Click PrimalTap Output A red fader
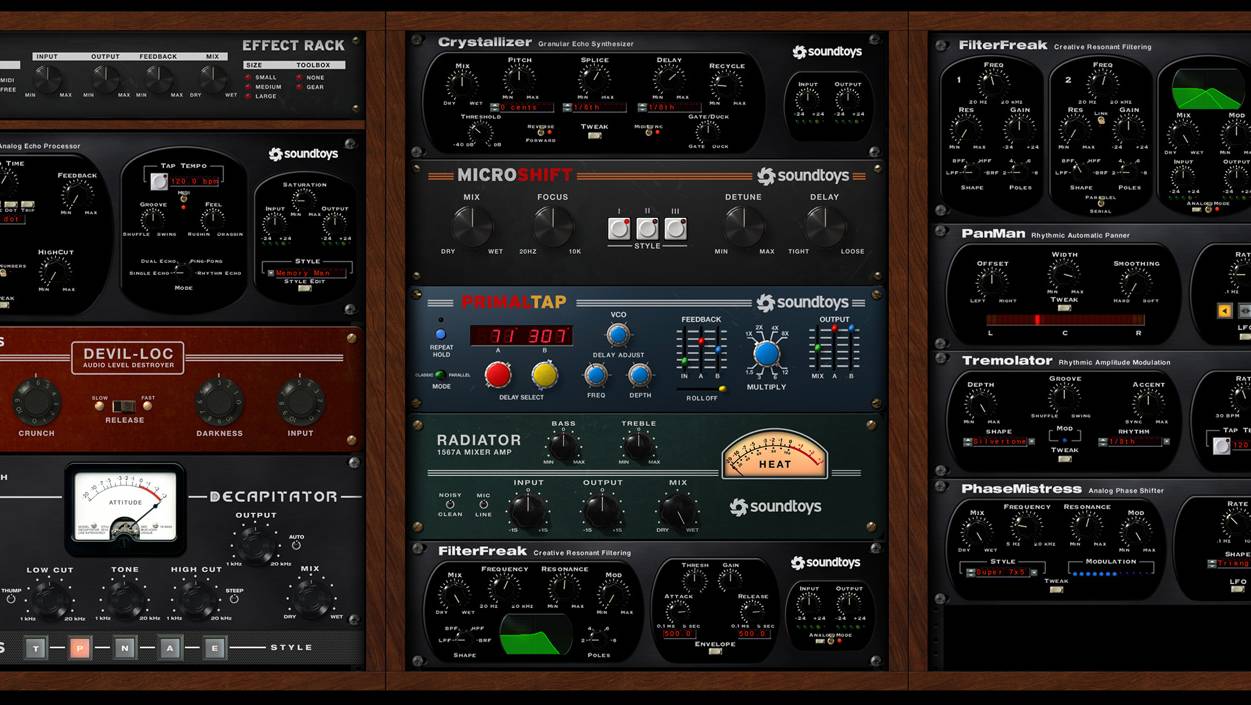The image size is (1251, 705). coord(834,329)
